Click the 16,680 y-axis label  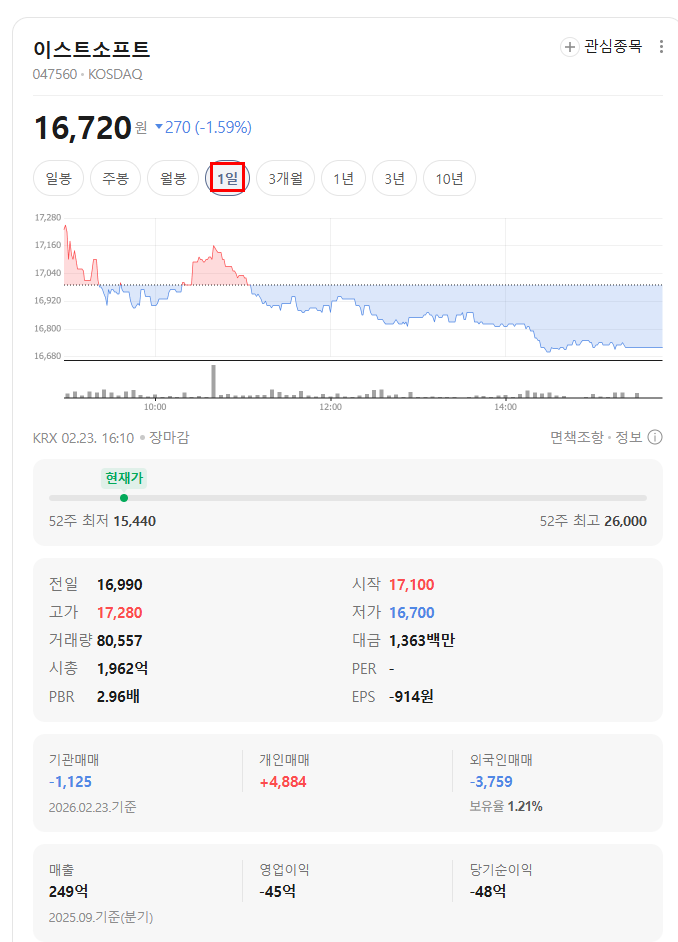pyautogui.click(x=48, y=356)
